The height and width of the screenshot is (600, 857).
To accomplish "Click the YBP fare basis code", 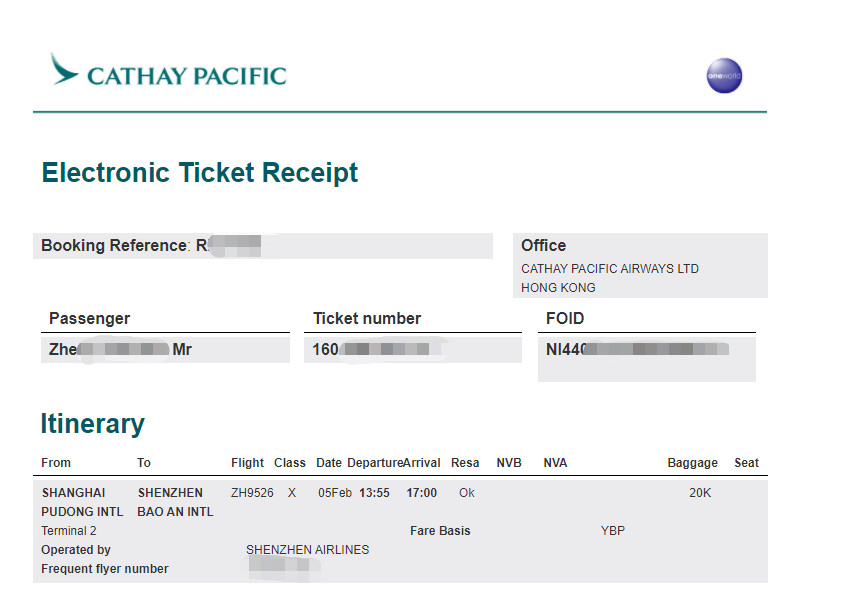I will (613, 531).
